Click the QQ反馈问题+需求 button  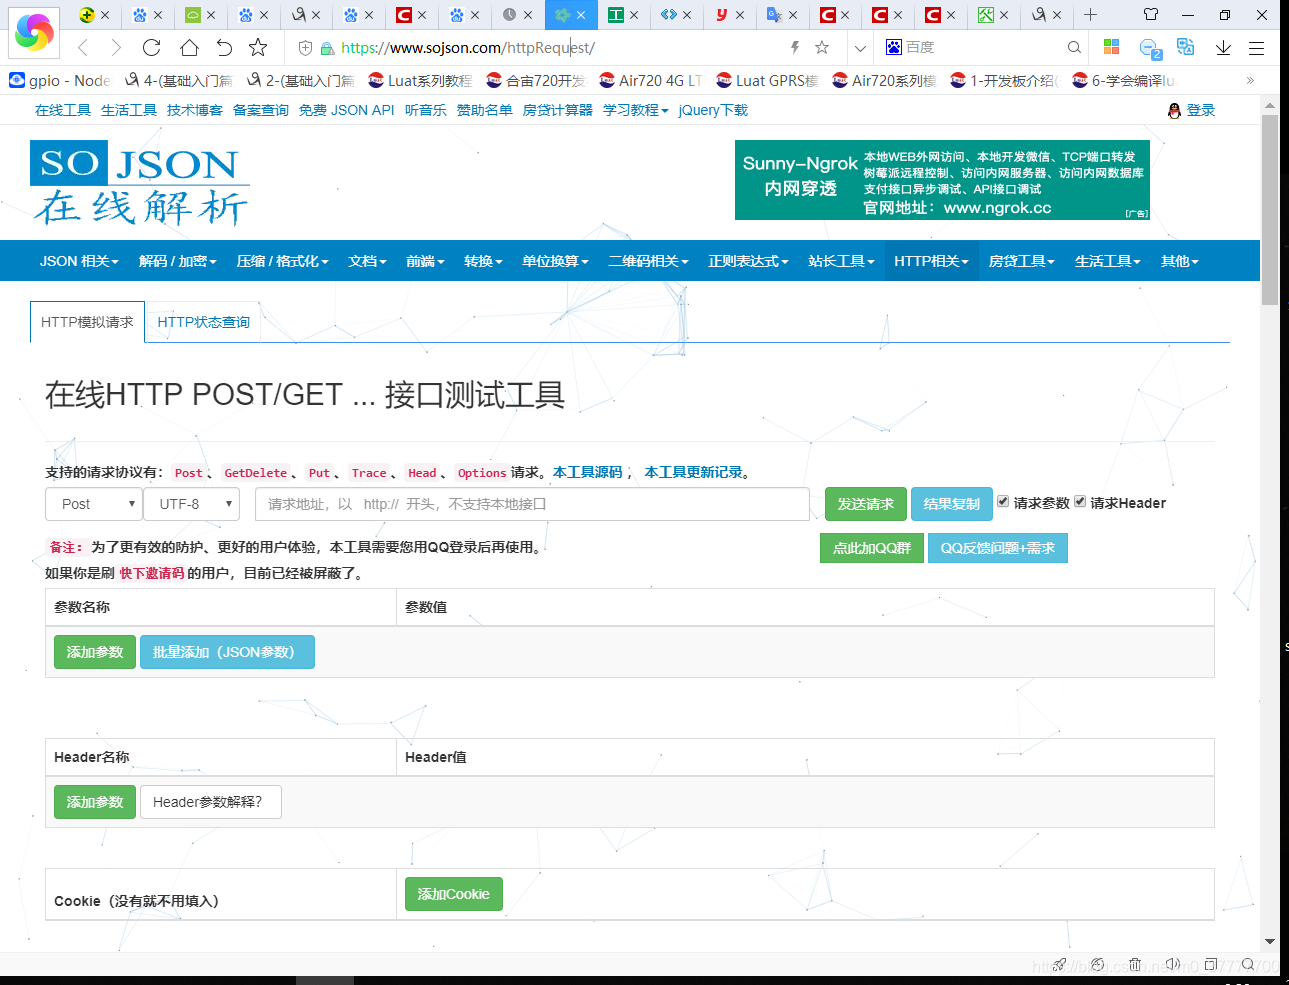coord(998,548)
